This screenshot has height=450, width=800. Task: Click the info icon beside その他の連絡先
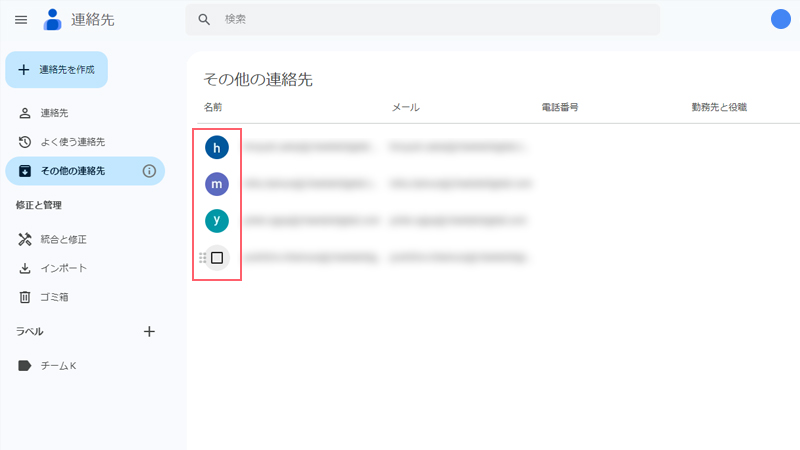tap(149, 171)
